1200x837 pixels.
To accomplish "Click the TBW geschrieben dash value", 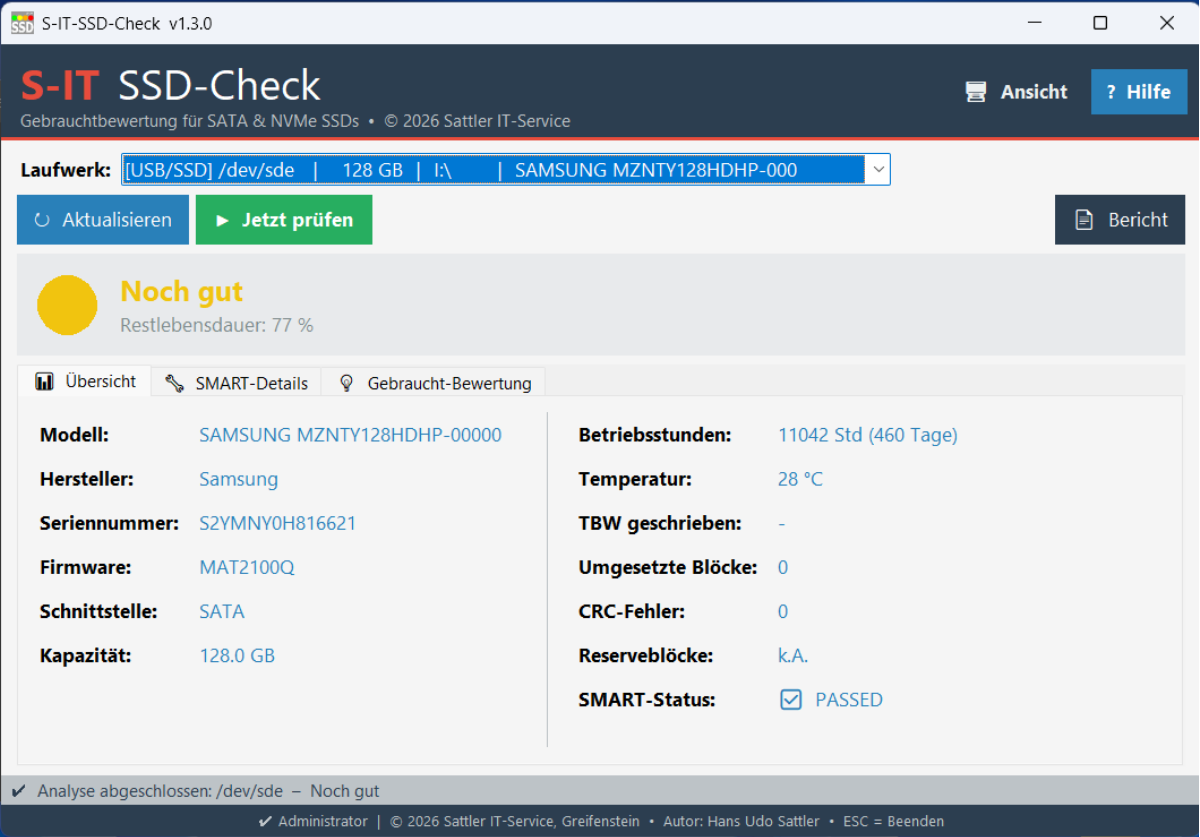I will pyautogui.click(x=782, y=523).
